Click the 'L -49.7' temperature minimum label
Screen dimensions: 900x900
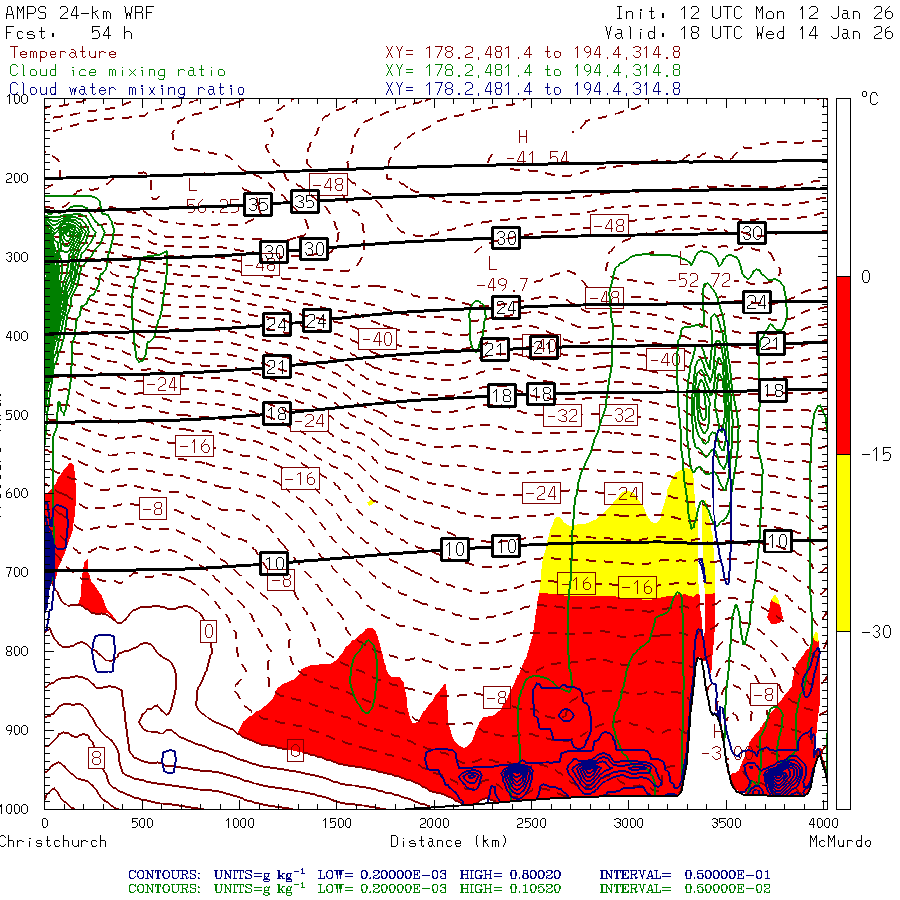click(502, 274)
